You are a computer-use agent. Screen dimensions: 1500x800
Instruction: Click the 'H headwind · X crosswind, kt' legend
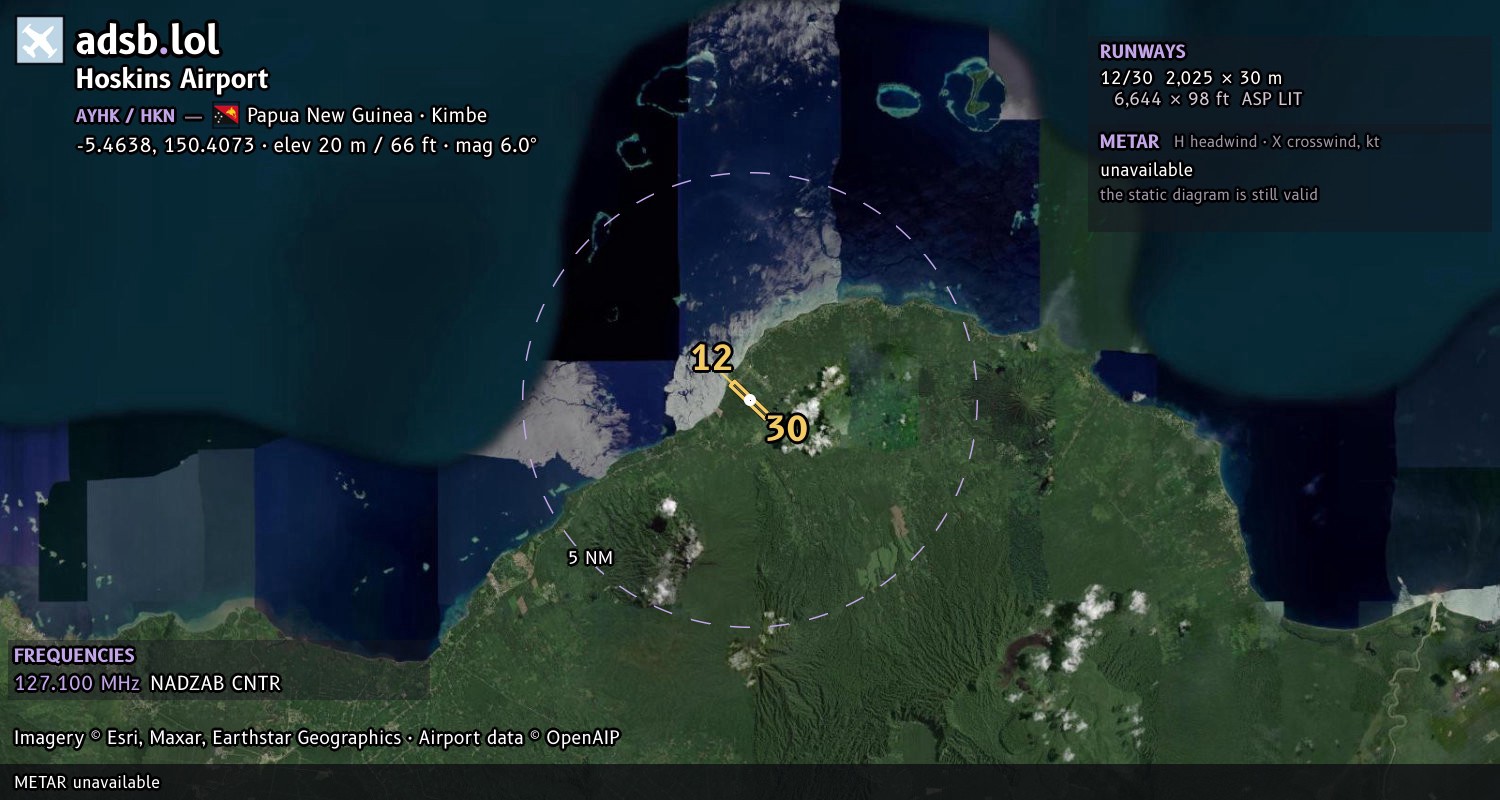pyautogui.click(x=1277, y=142)
